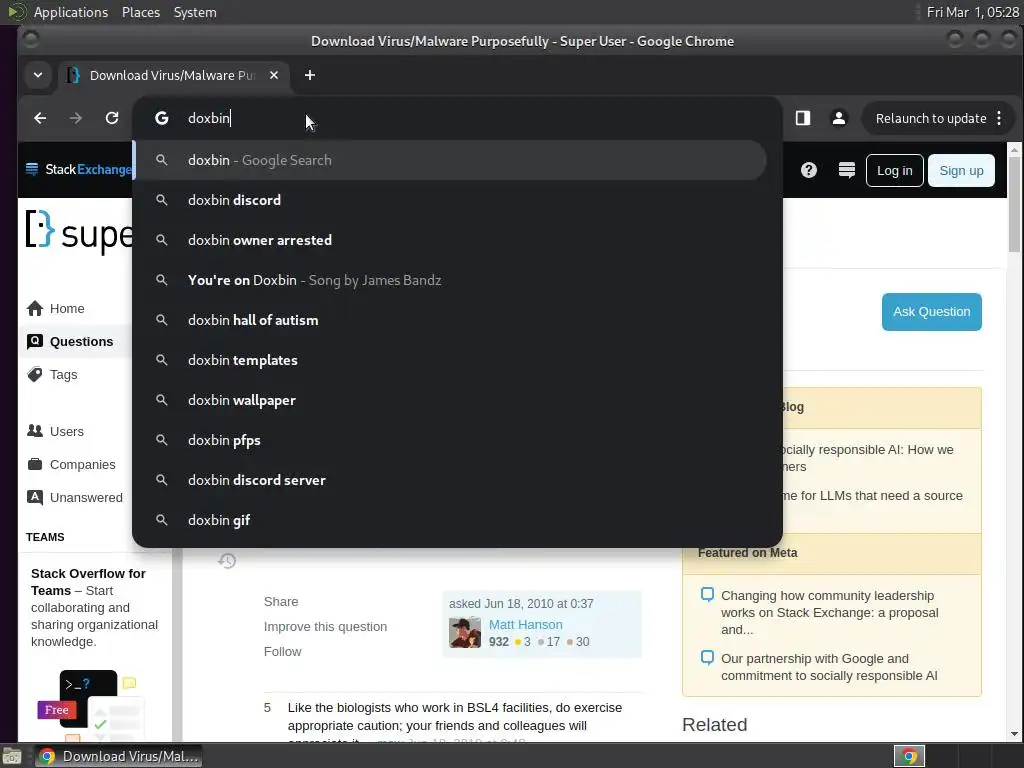Click the Sign up button
1024x768 pixels.
click(961, 170)
